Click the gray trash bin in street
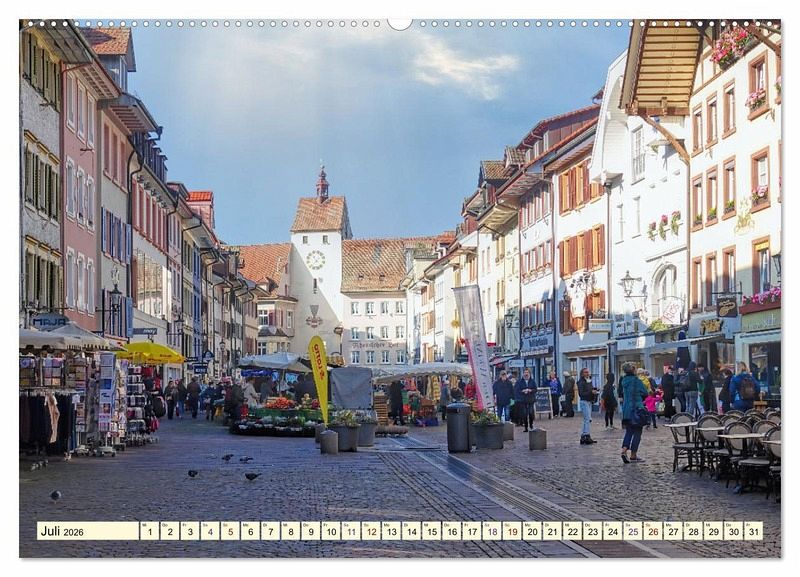The image size is (800, 577). pos(458,427)
